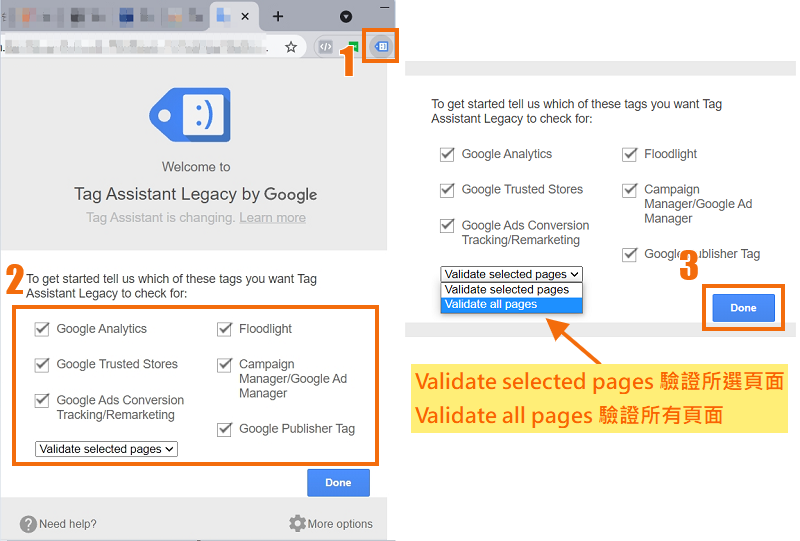Toggle Google Publisher Tag in left panel
Image resolution: width=800 pixels, height=541 pixels.
point(224,429)
